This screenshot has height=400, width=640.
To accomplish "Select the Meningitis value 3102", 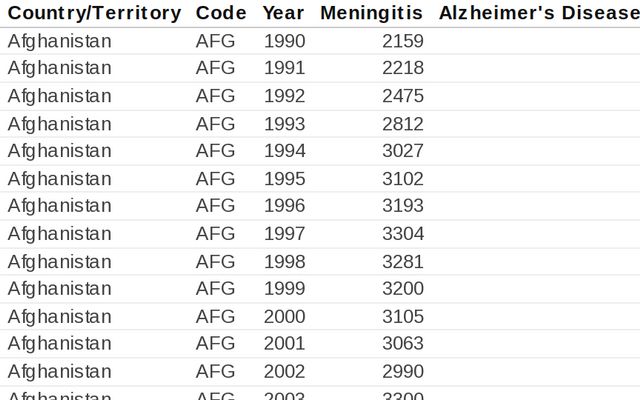I will 403,179.
